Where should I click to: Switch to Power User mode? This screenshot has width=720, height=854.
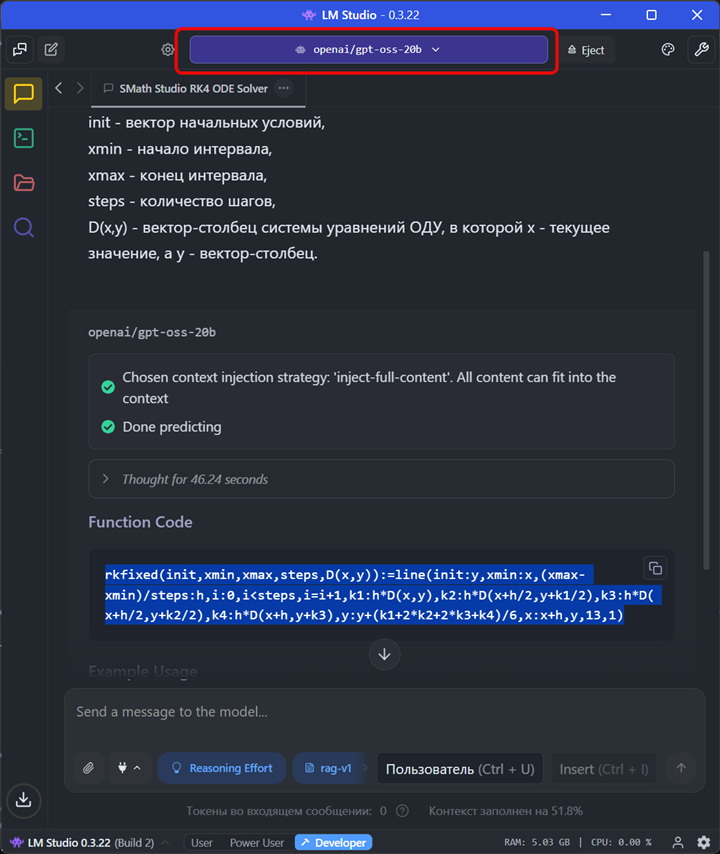point(257,843)
